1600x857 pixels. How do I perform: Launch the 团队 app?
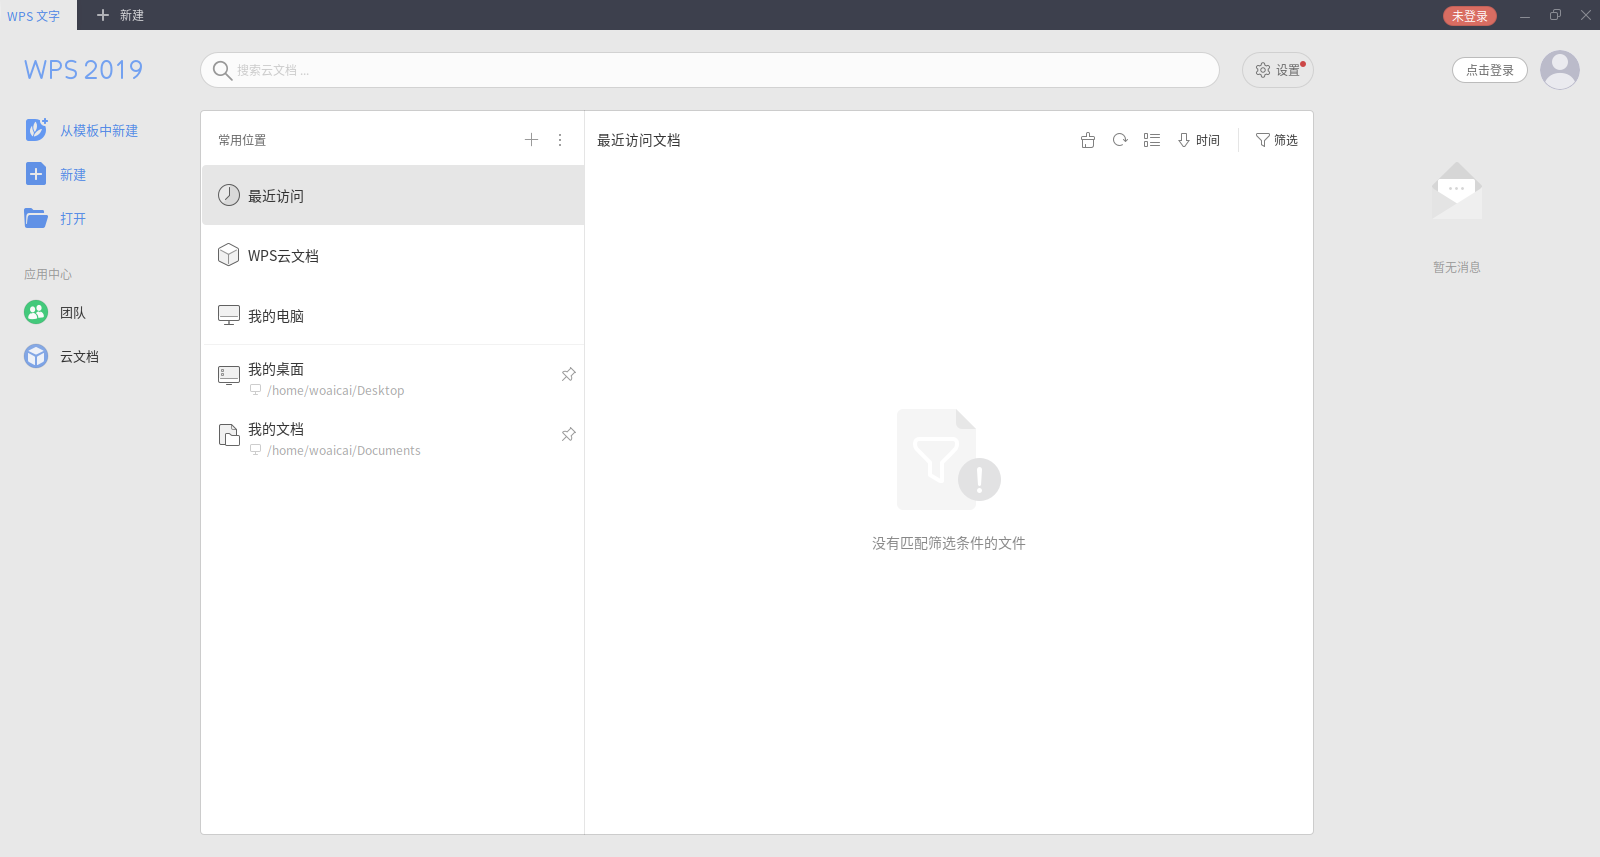(56, 313)
